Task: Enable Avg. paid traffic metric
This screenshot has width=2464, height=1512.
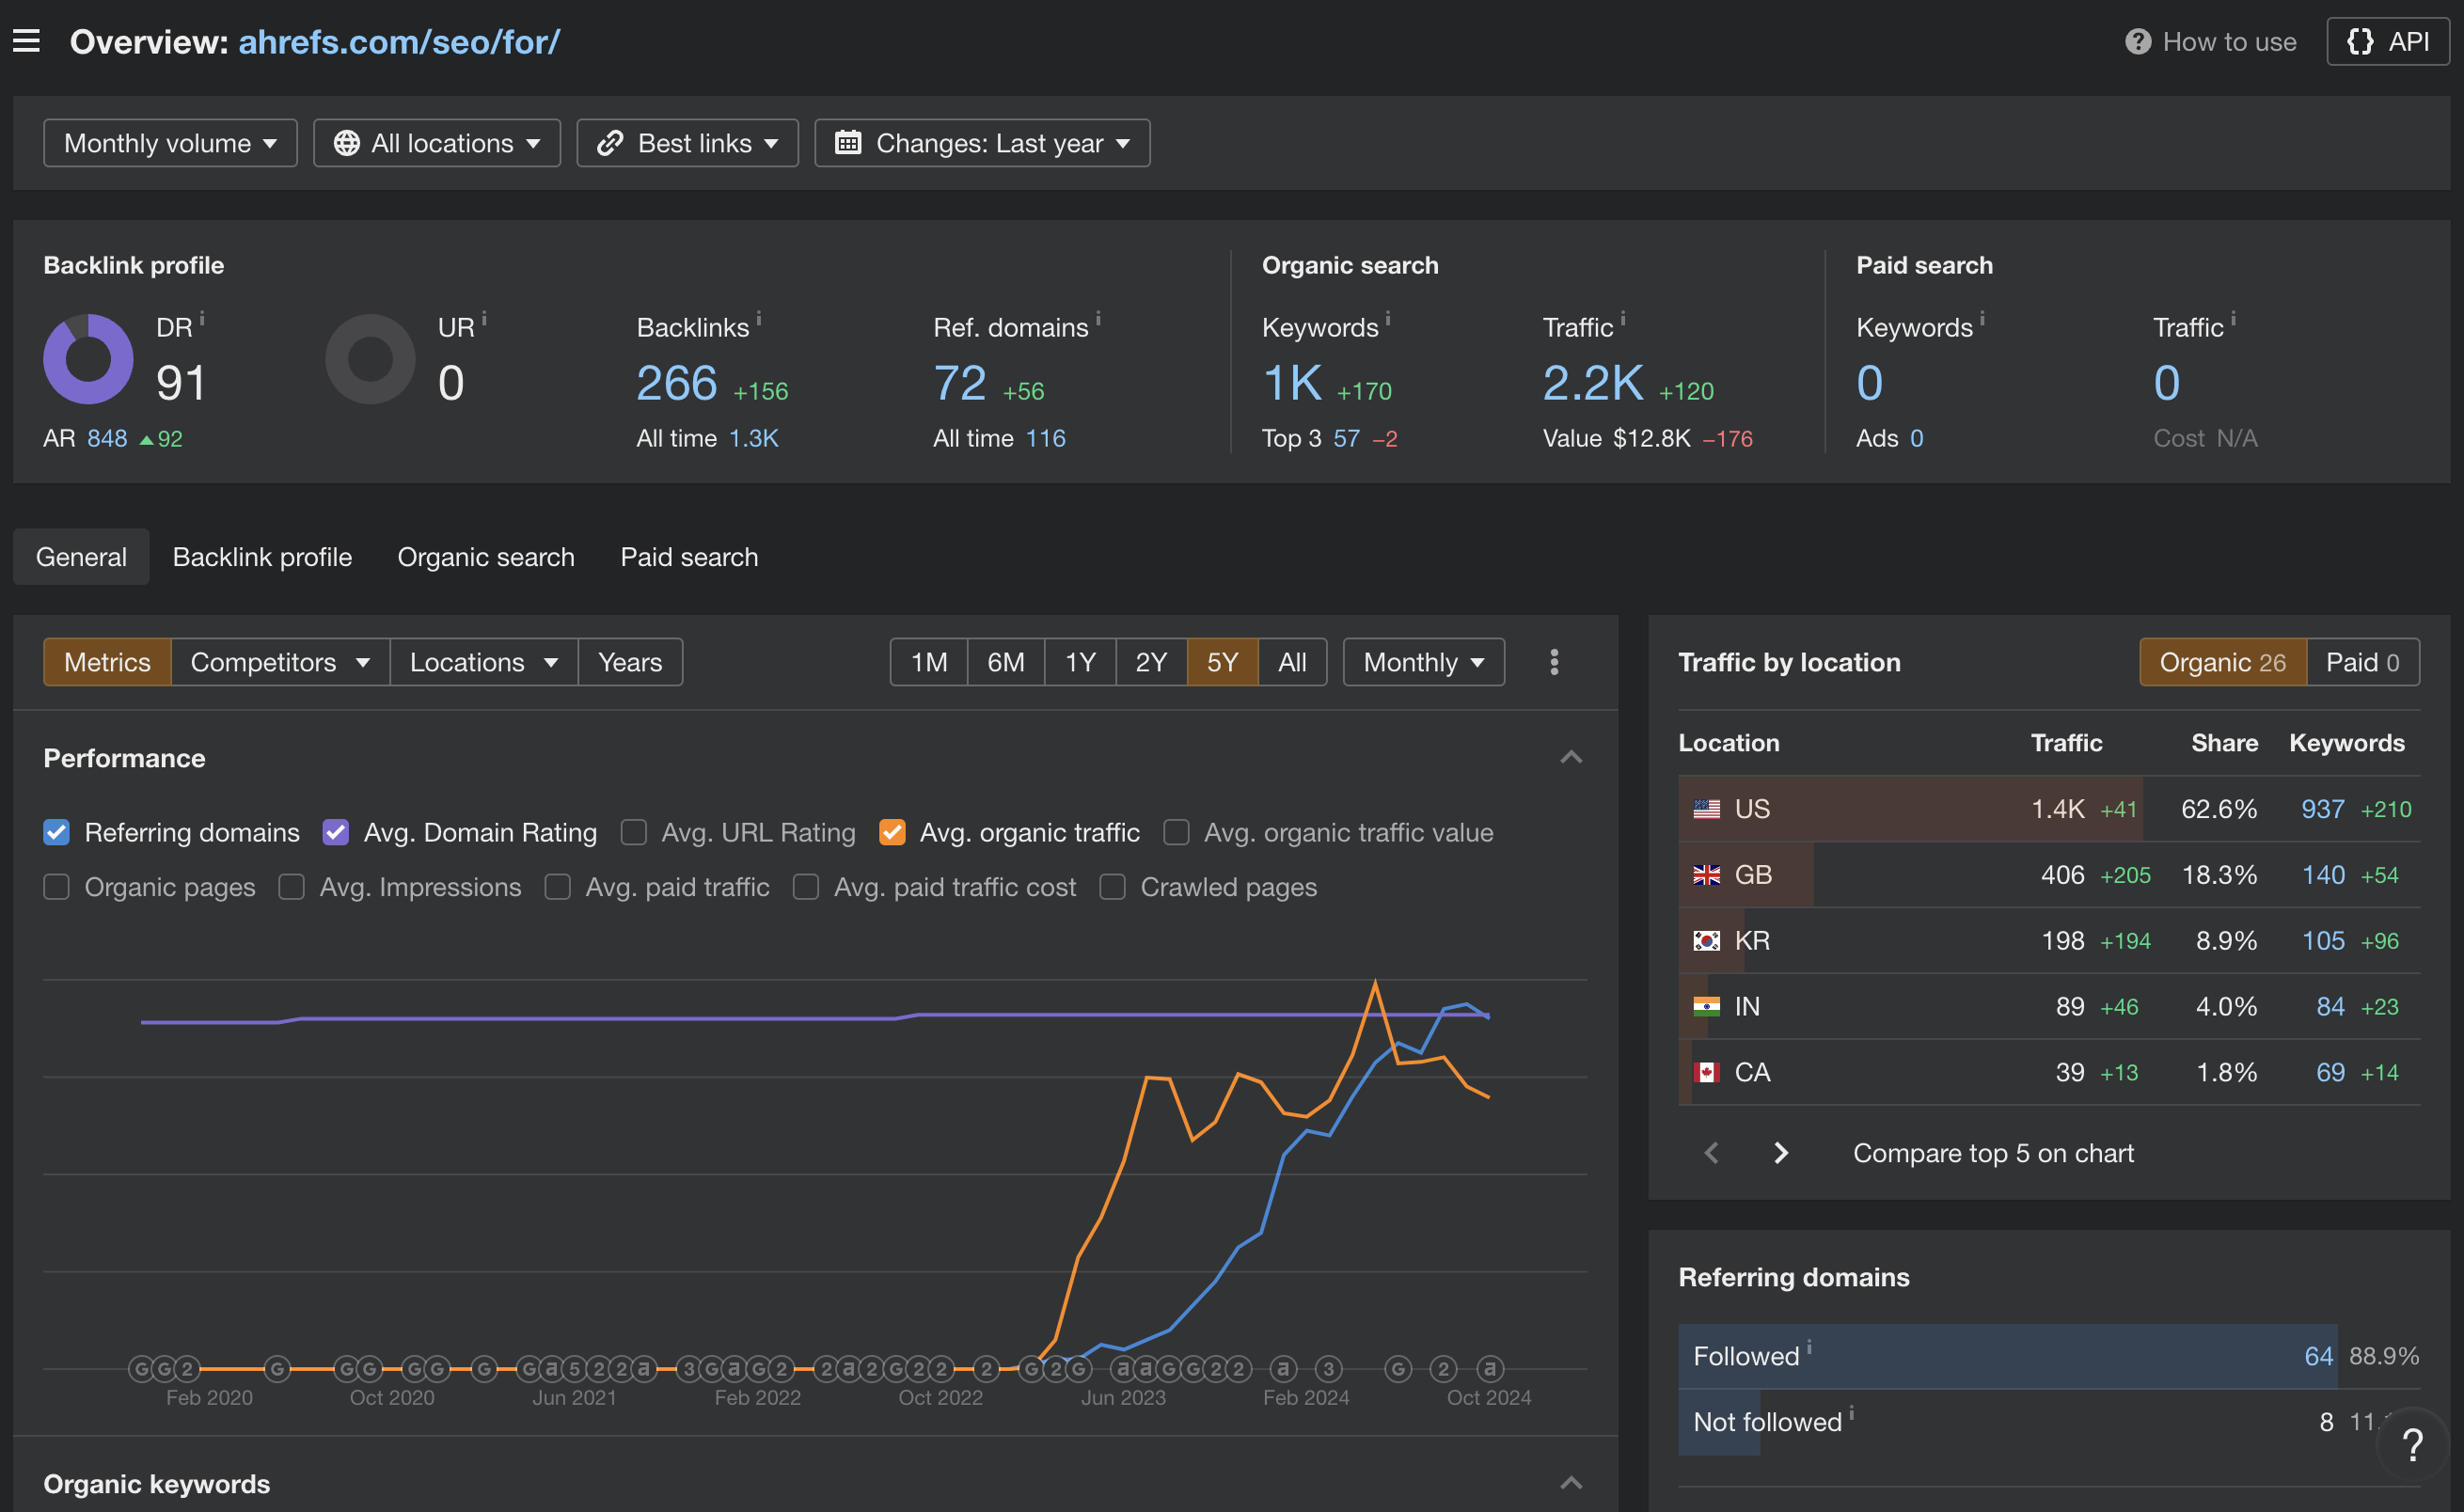Action: point(558,887)
